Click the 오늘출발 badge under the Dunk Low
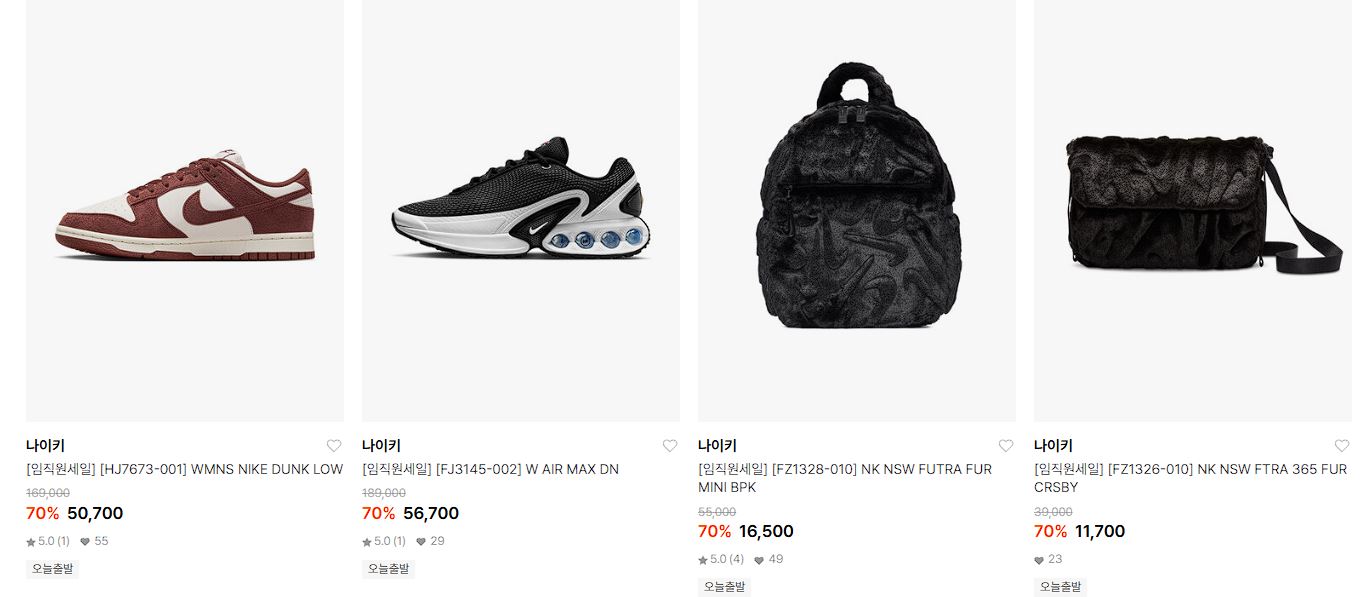This screenshot has height=597, width=1371. [x=52, y=569]
